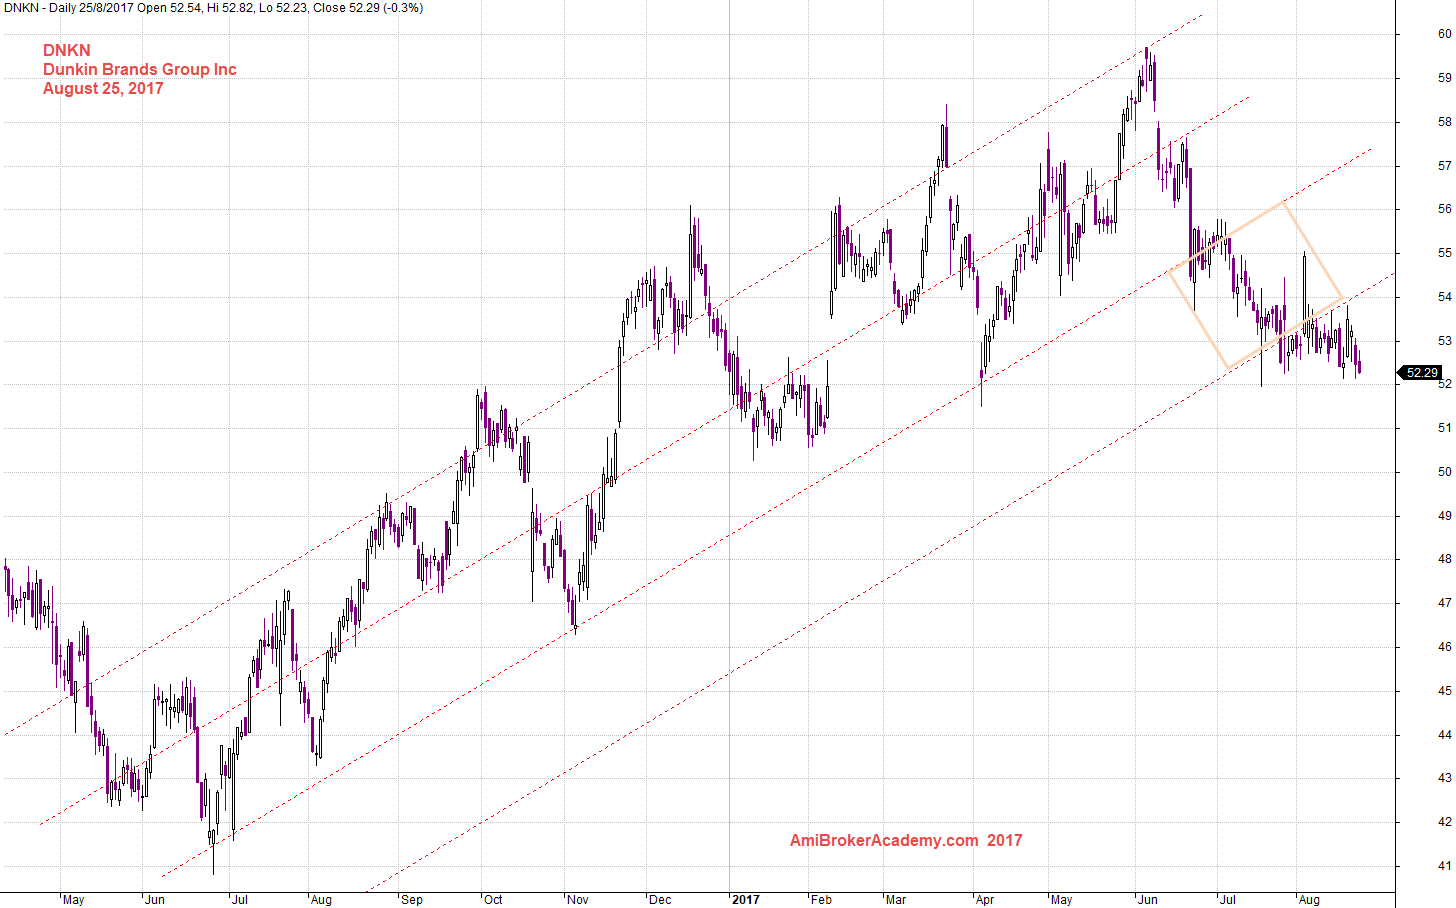Screen dimensions: 1456x908
Task: Click the 'Mar' month label on time axis
Action: (896, 900)
